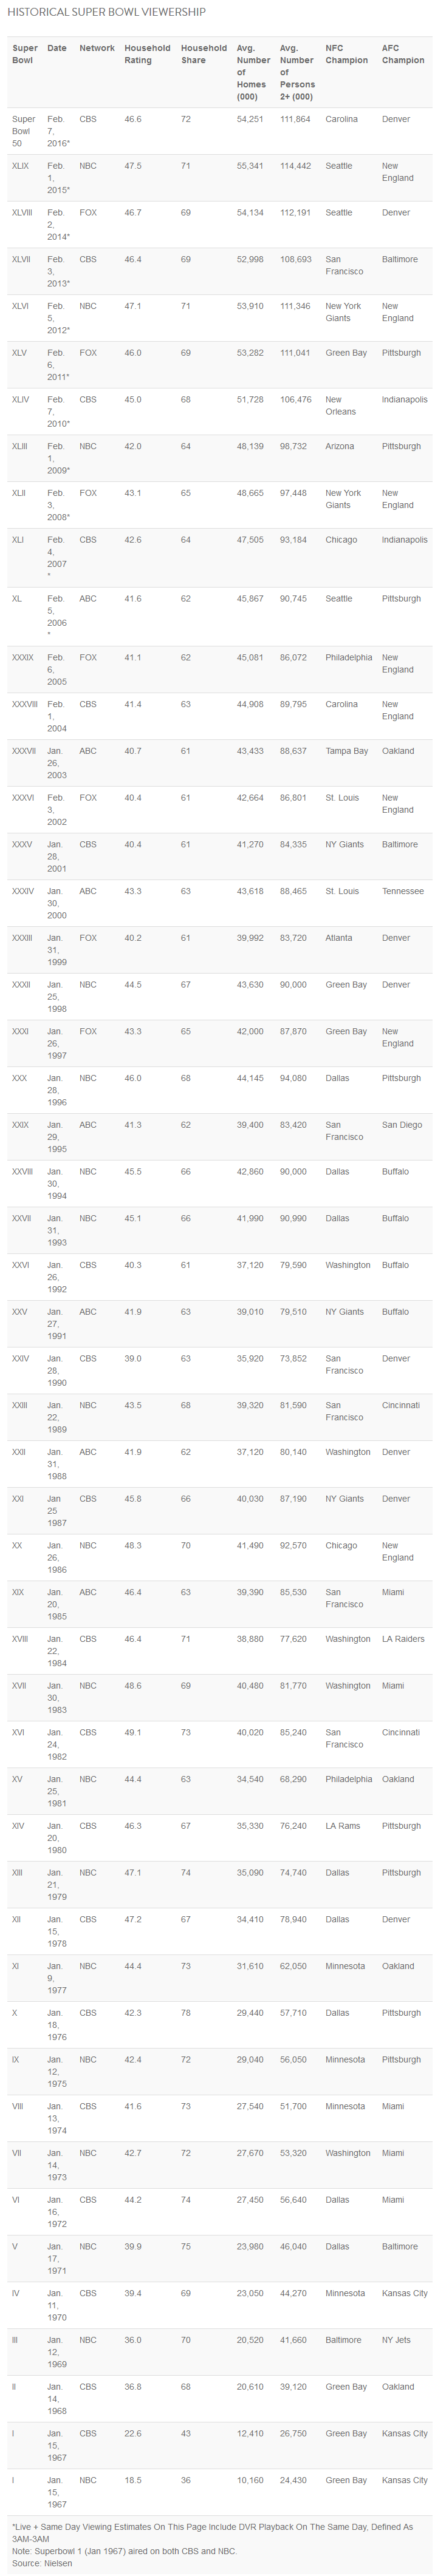Click the New Orleans NFC champion cell
The image size is (435, 2576).
click(340, 405)
